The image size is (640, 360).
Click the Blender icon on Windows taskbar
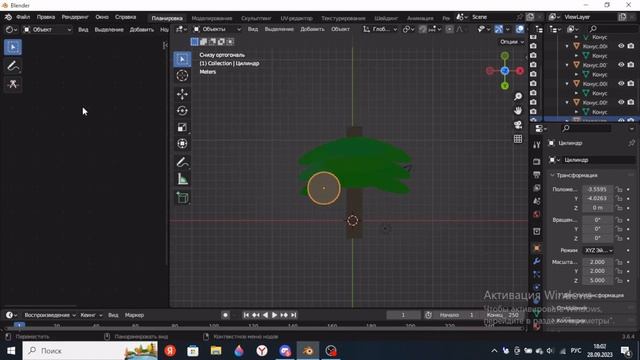click(x=308, y=351)
